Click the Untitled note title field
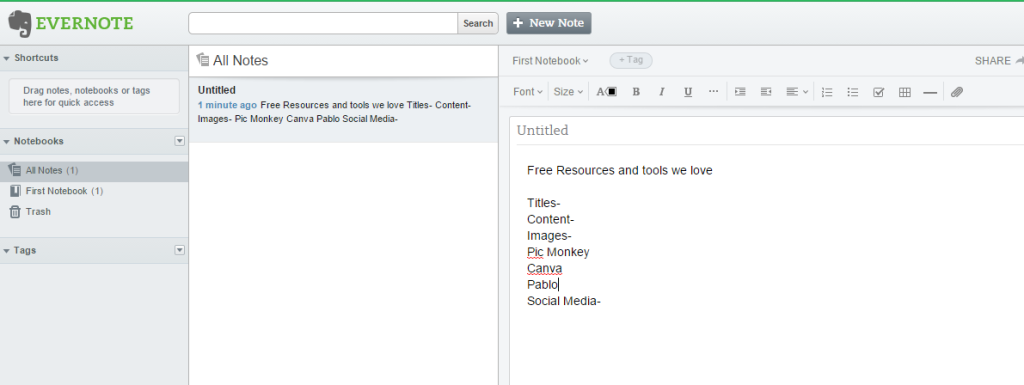This screenshot has height=385, width=1024. [769, 131]
